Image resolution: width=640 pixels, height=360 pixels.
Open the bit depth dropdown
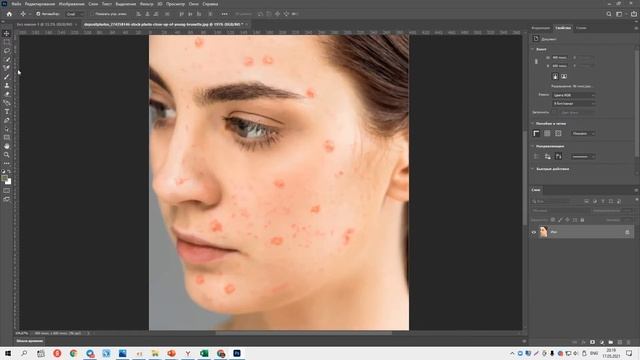(573, 103)
